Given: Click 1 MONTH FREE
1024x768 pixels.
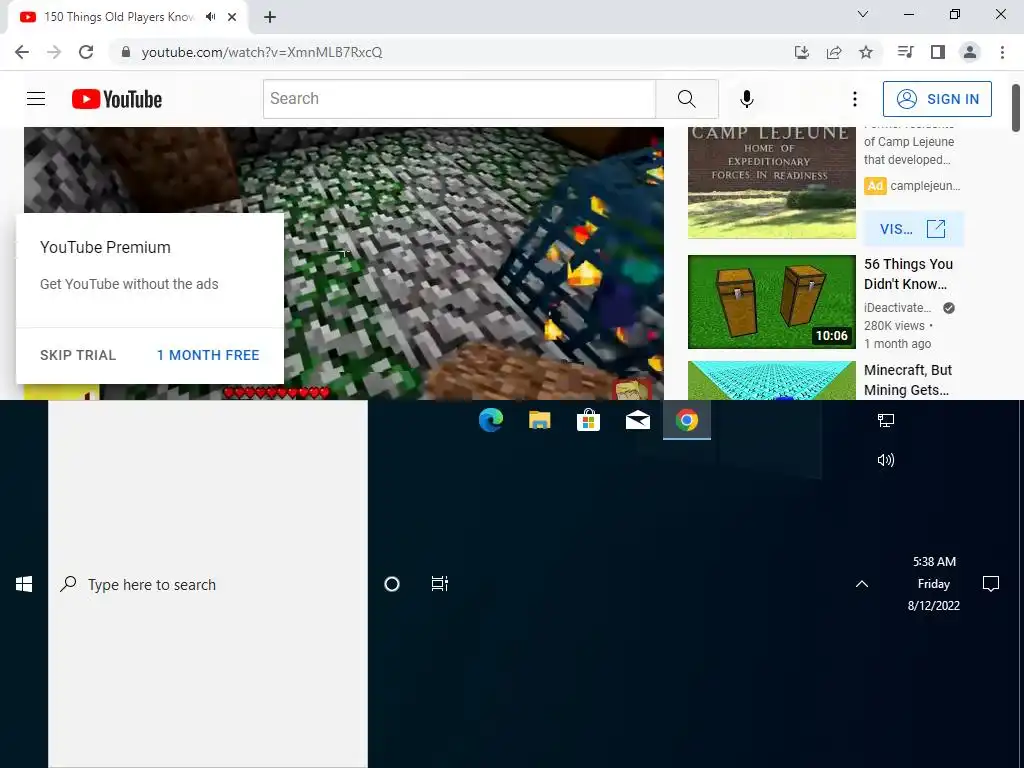Looking at the screenshot, I should (208, 355).
